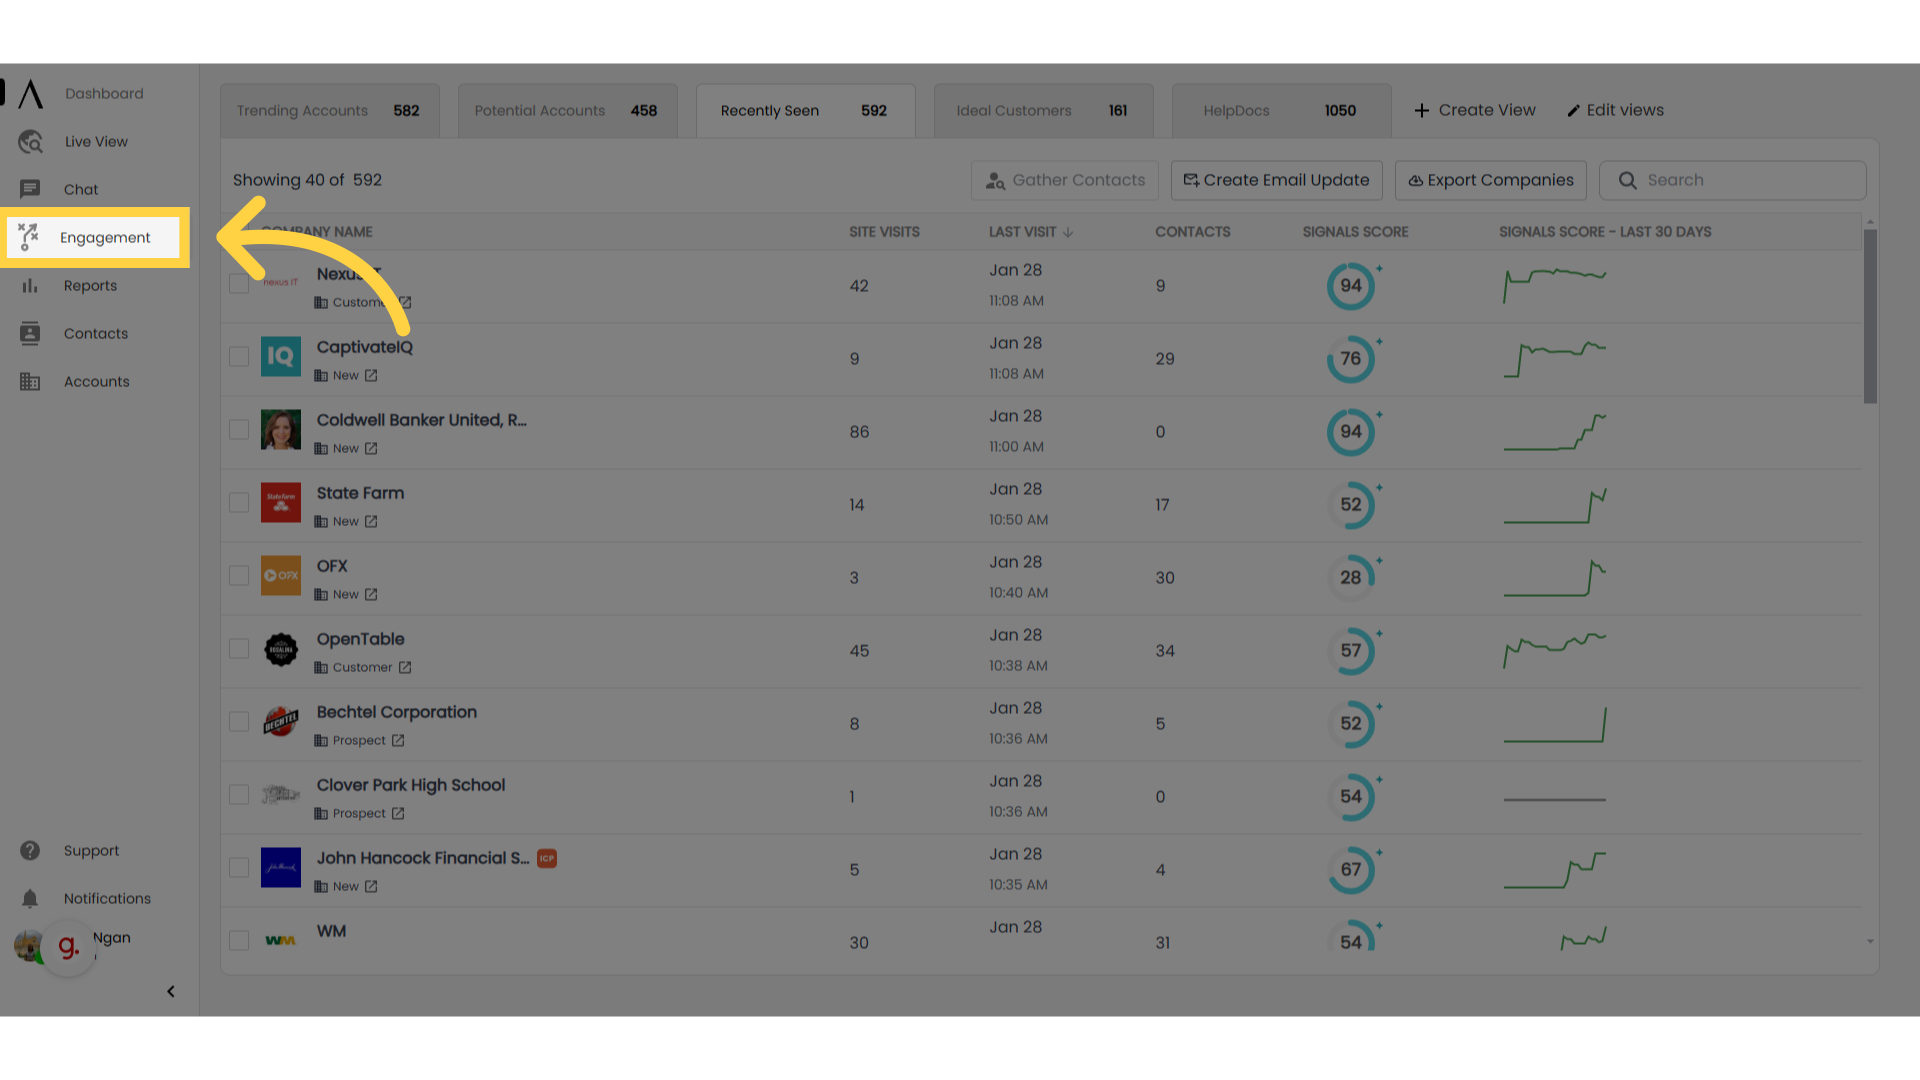Open external link icon for OFX

371,595
